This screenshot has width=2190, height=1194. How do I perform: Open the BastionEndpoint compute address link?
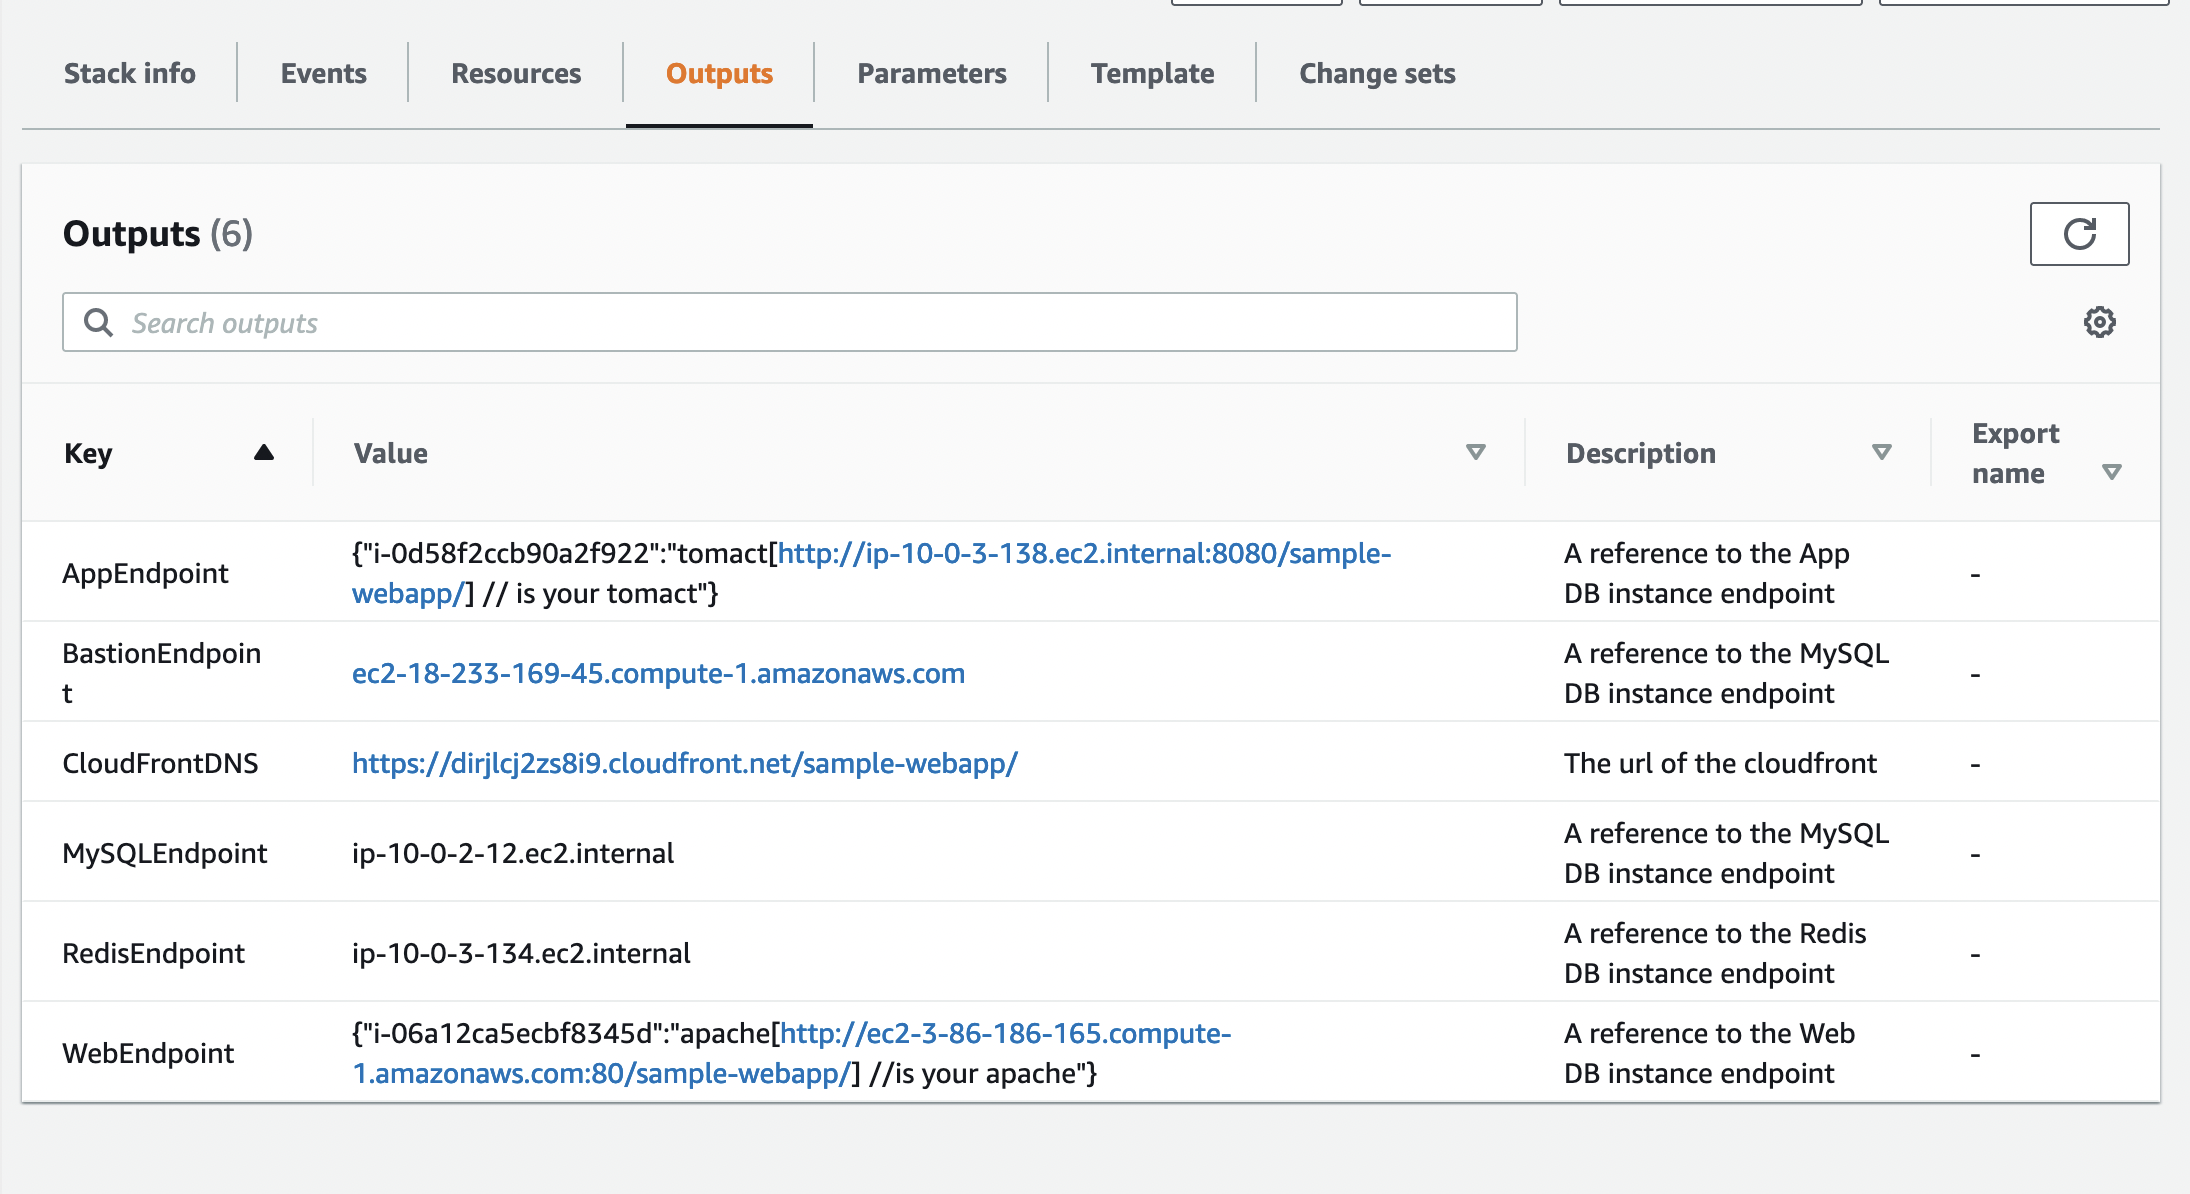657,673
